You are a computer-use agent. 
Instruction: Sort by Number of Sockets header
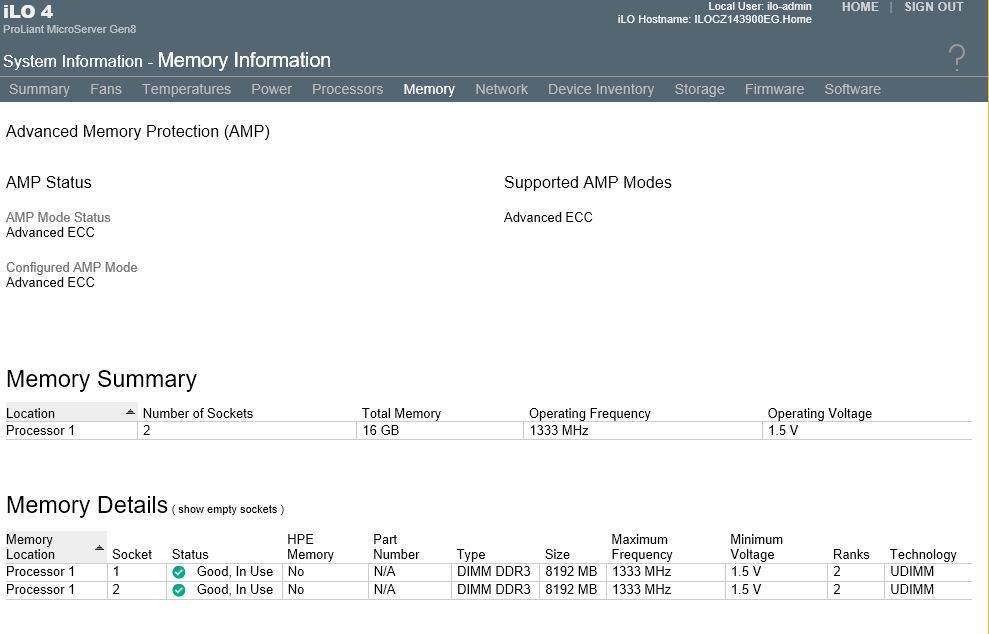[197, 413]
